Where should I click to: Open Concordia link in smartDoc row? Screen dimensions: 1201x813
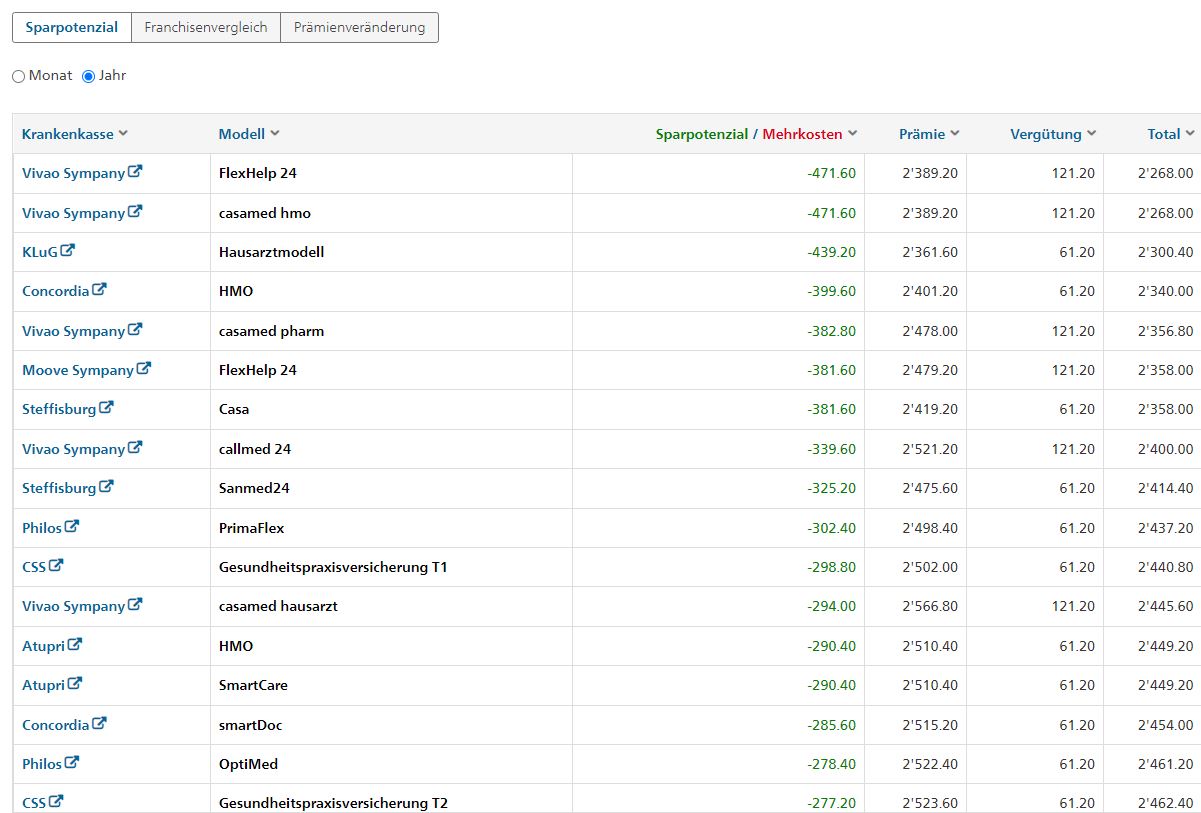(56, 724)
